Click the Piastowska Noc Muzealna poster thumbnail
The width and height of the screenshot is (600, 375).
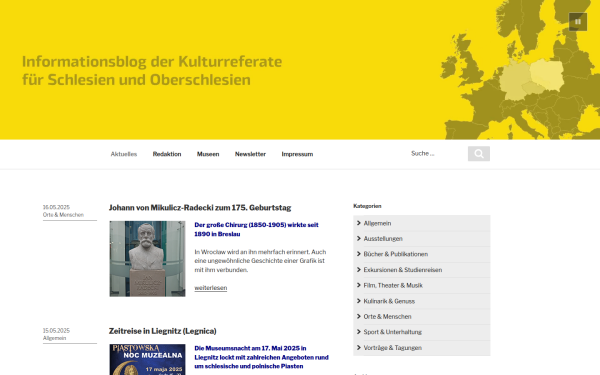tap(147, 359)
